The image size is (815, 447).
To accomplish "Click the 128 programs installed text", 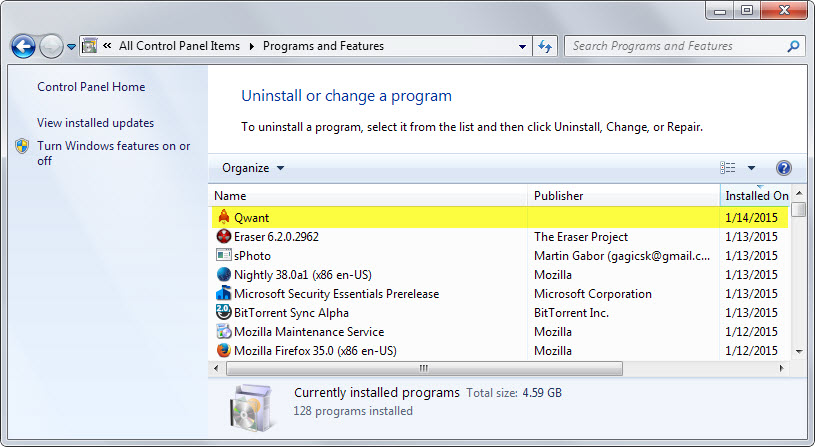I will pyautogui.click(x=353, y=411).
